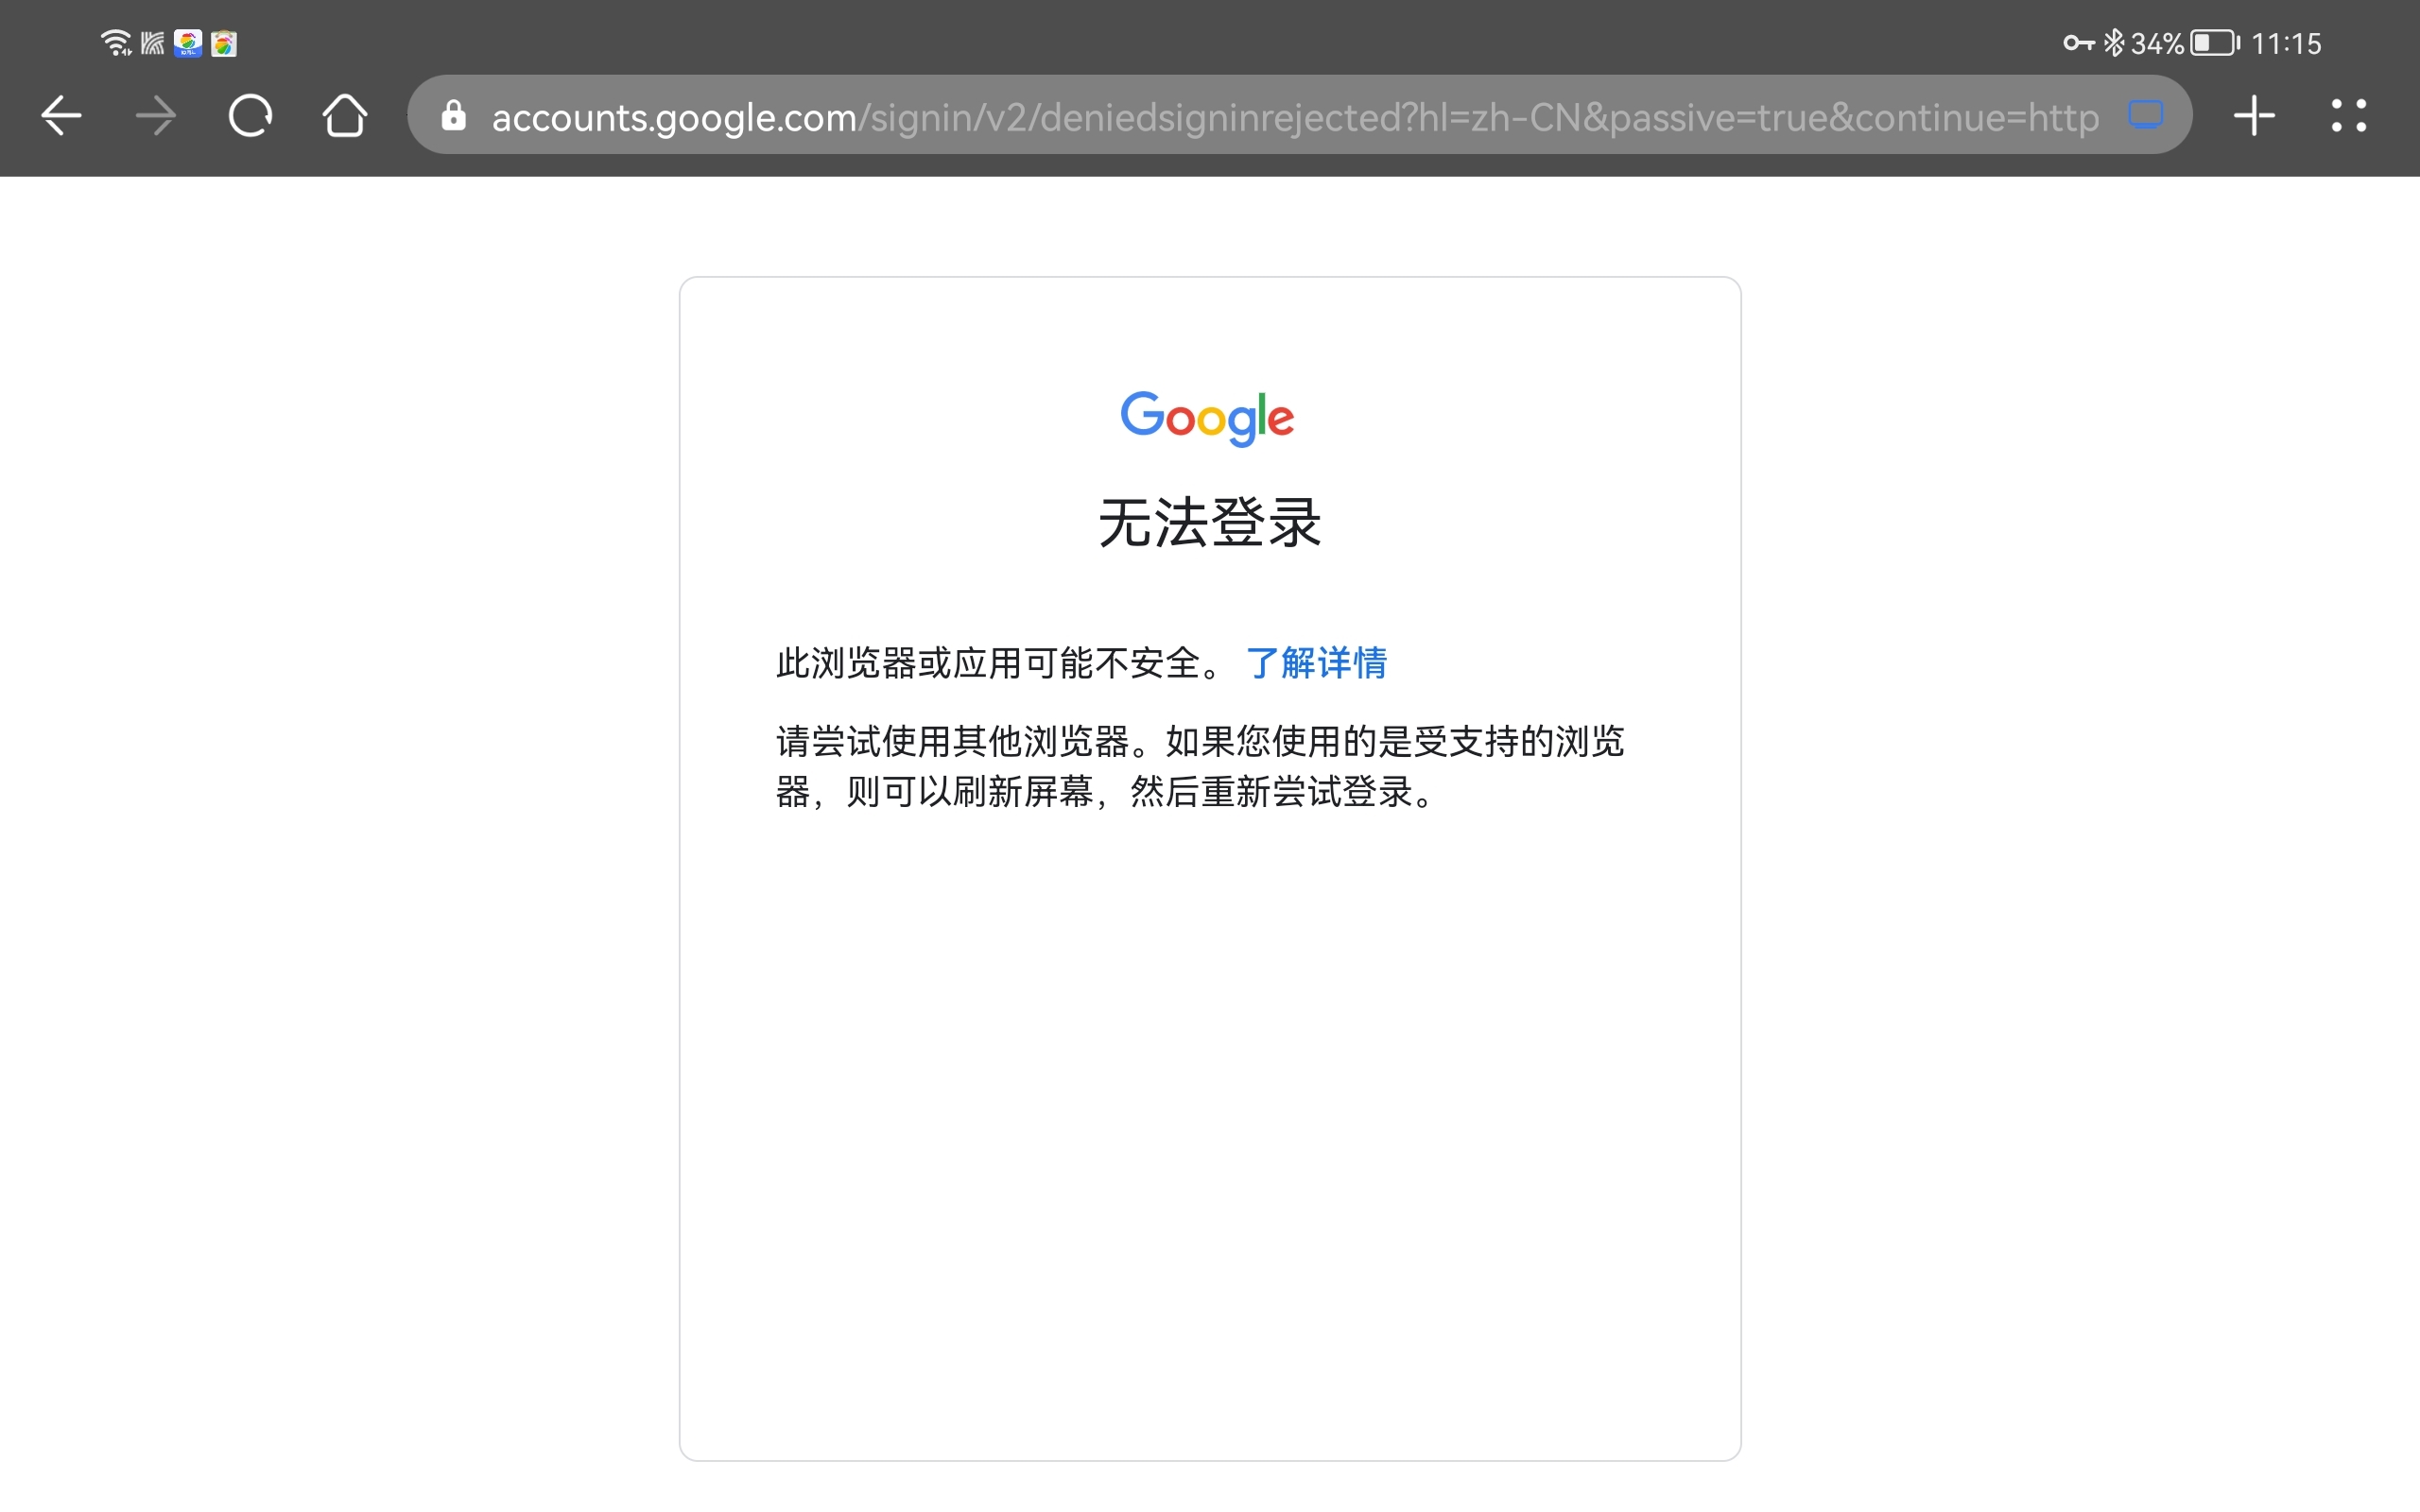
Task: Tap the padlock site security icon
Action: pyautogui.click(x=454, y=116)
